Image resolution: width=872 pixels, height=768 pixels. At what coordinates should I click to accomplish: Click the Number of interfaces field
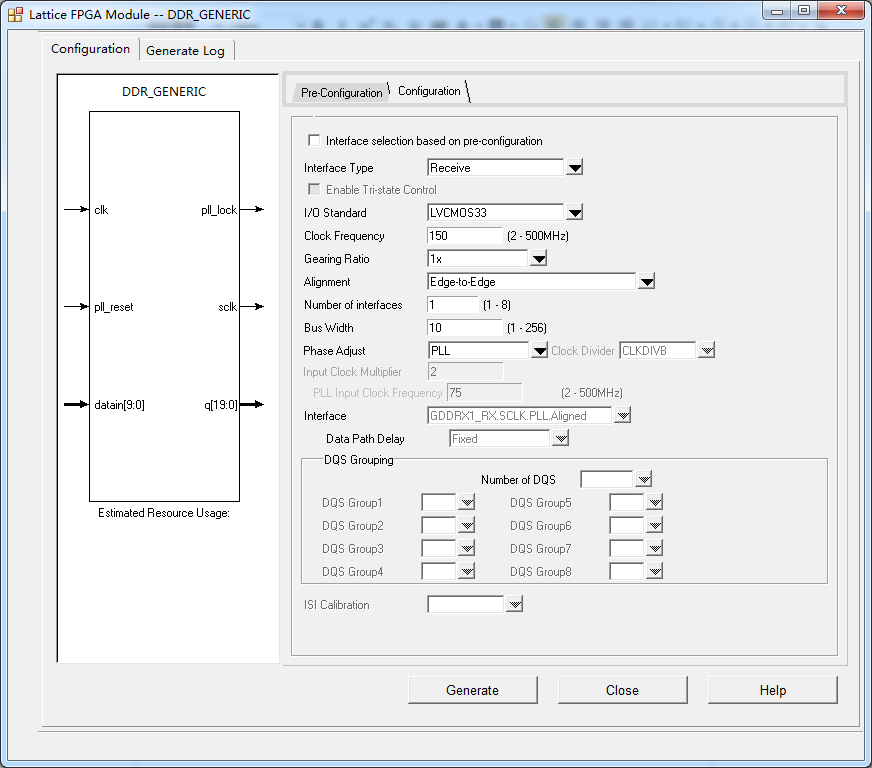pyautogui.click(x=453, y=305)
